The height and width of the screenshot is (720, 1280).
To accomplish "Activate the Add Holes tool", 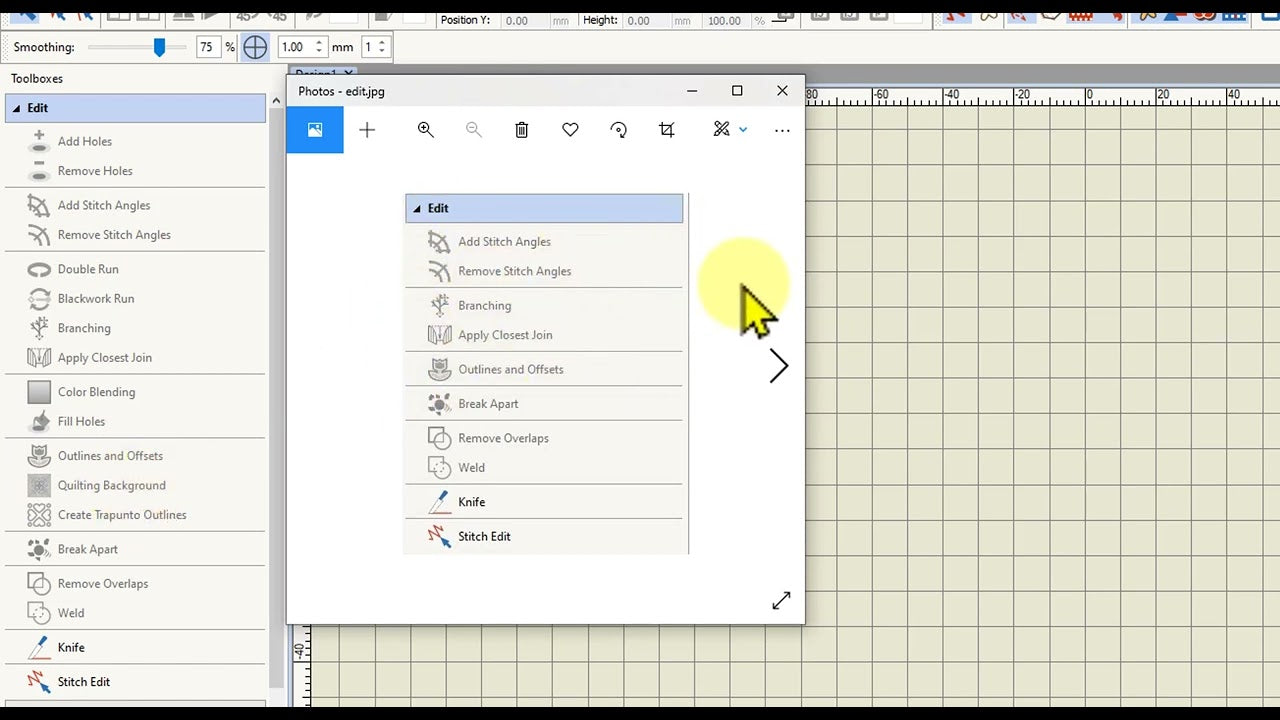I will (85, 141).
